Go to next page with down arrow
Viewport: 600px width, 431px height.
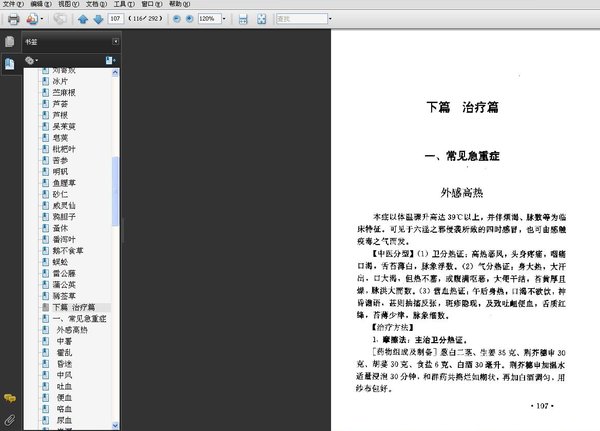point(98,19)
